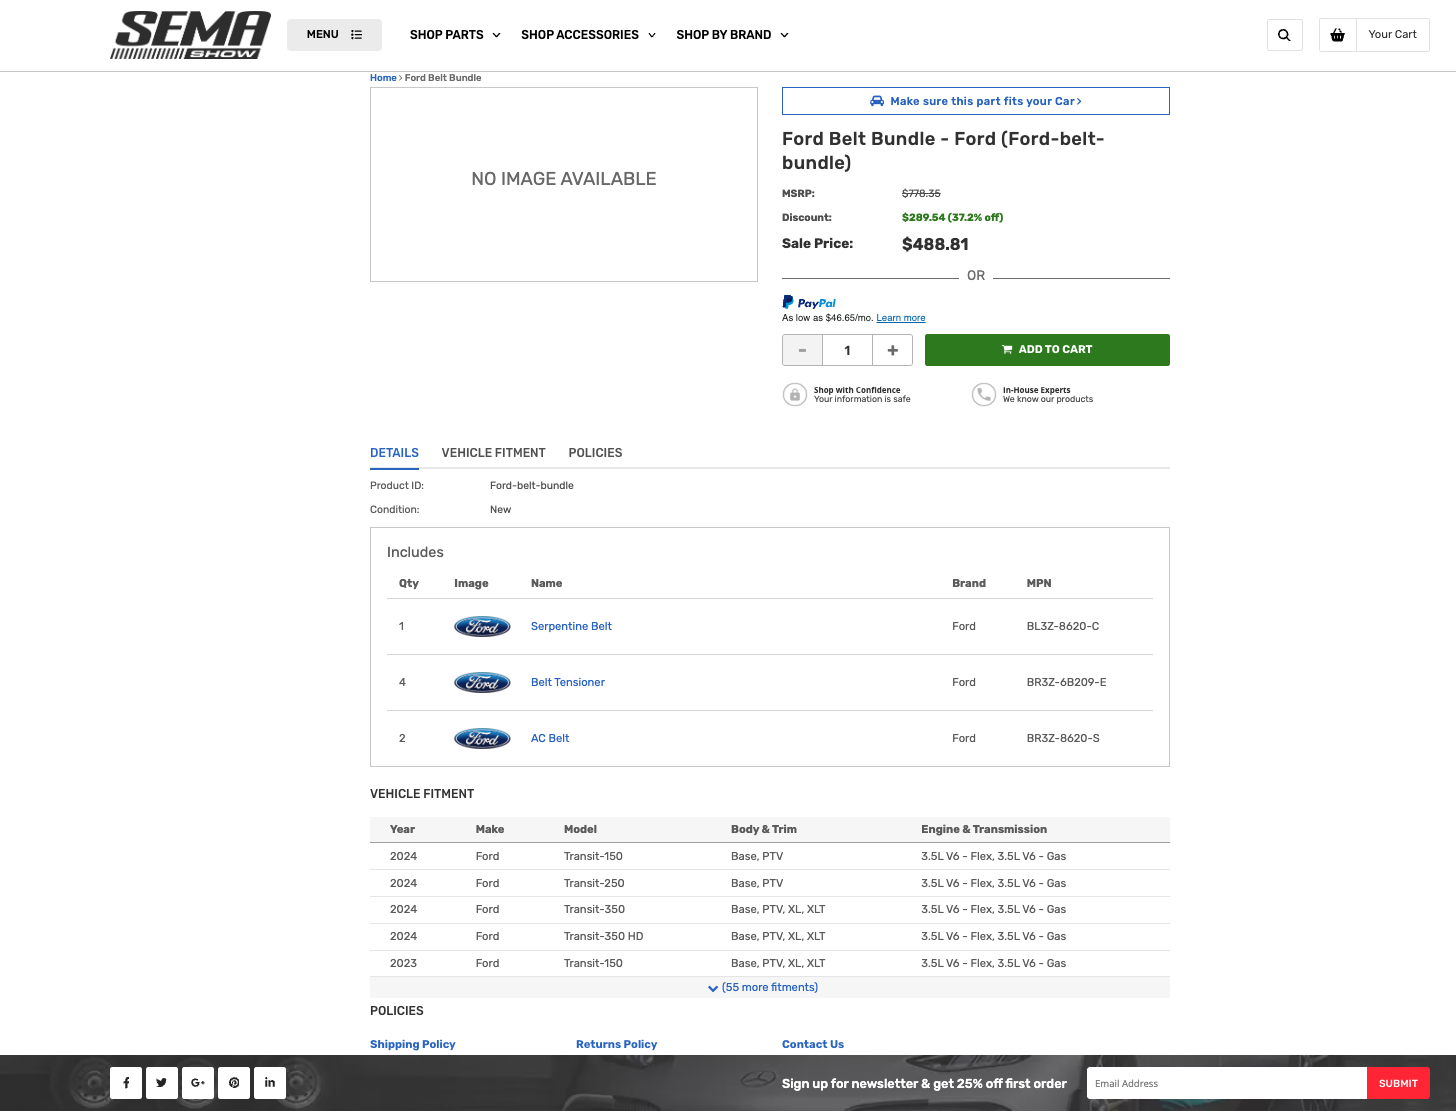The height and width of the screenshot is (1114, 1456).
Task: Switch to the Policies tab
Action: 595,453
